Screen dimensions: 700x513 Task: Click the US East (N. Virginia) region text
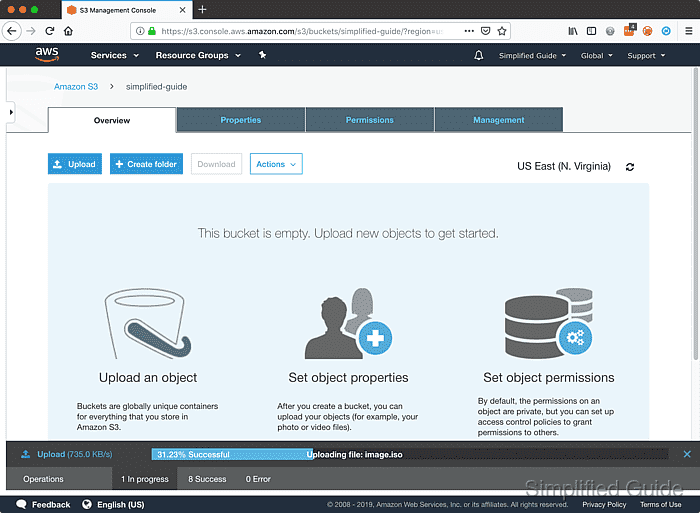click(x=564, y=167)
